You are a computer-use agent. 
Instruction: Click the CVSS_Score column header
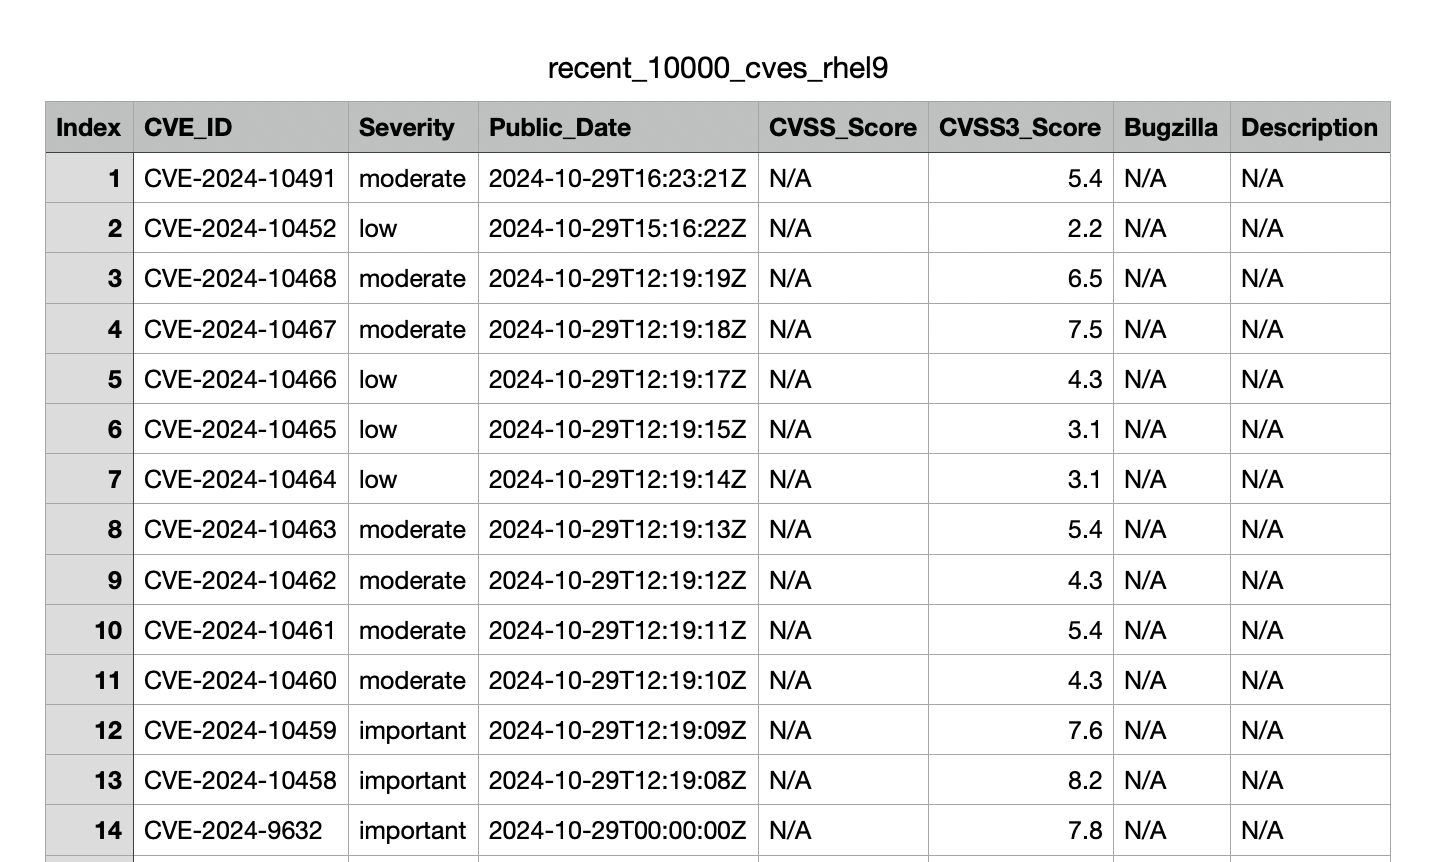click(x=842, y=128)
